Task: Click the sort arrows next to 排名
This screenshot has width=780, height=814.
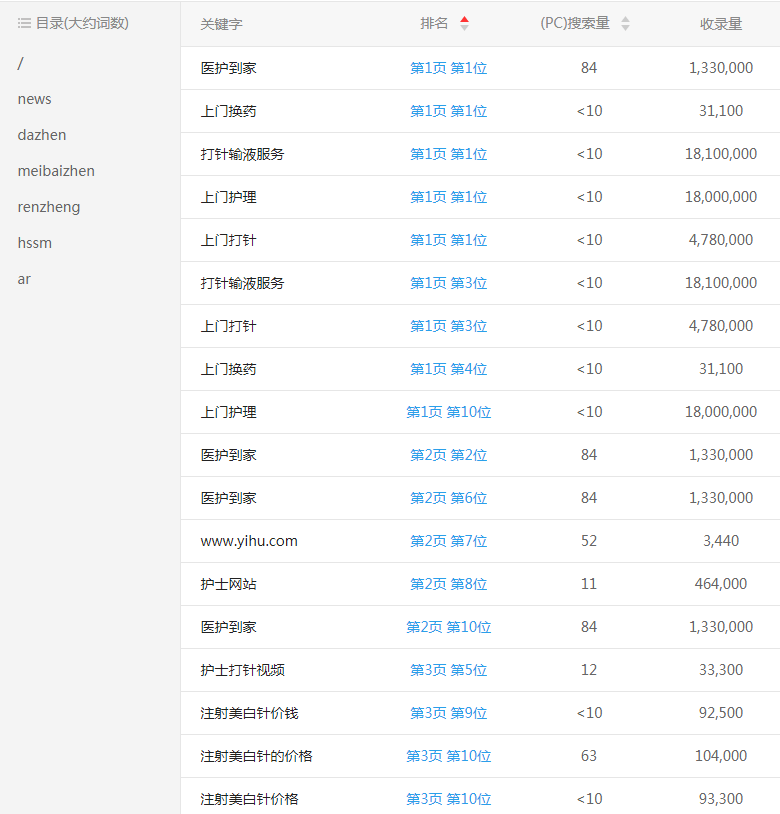Action: tap(464, 23)
